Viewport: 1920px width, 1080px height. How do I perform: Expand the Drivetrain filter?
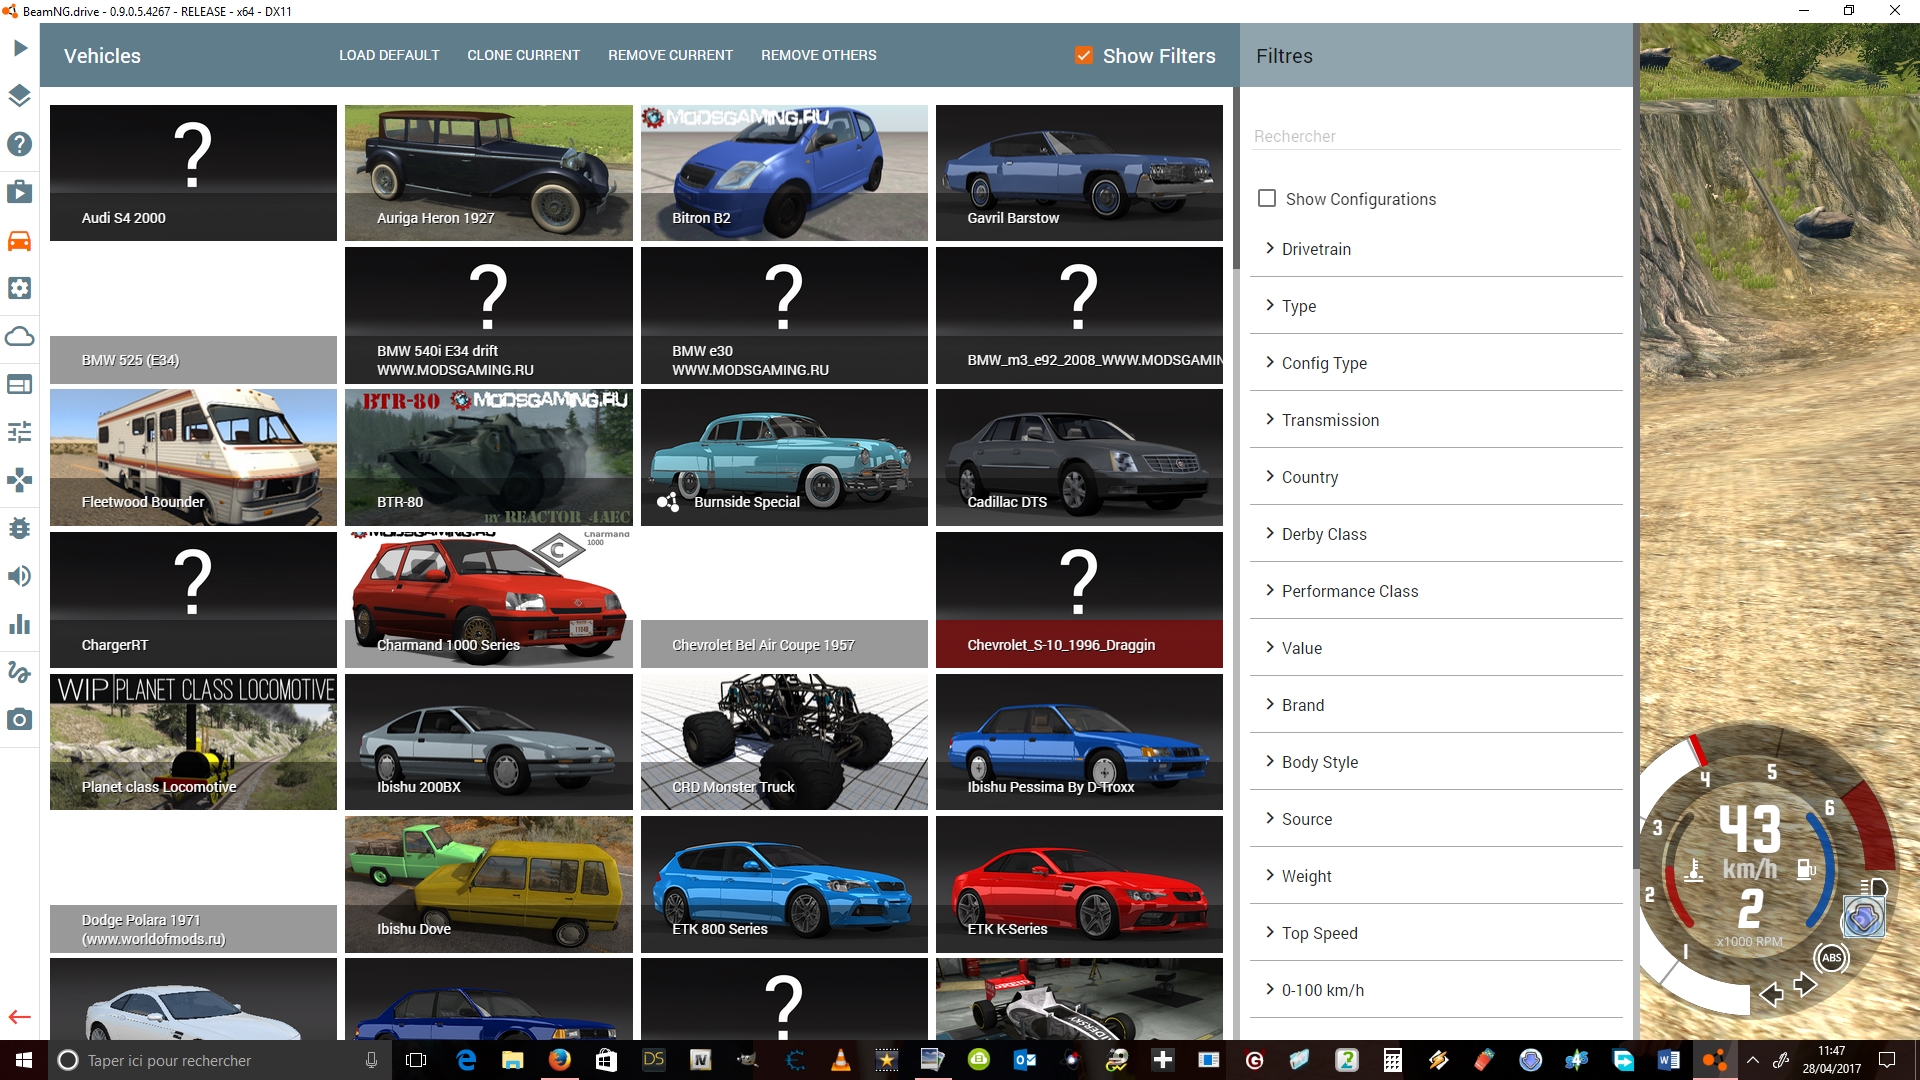click(x=1436, y=249)
